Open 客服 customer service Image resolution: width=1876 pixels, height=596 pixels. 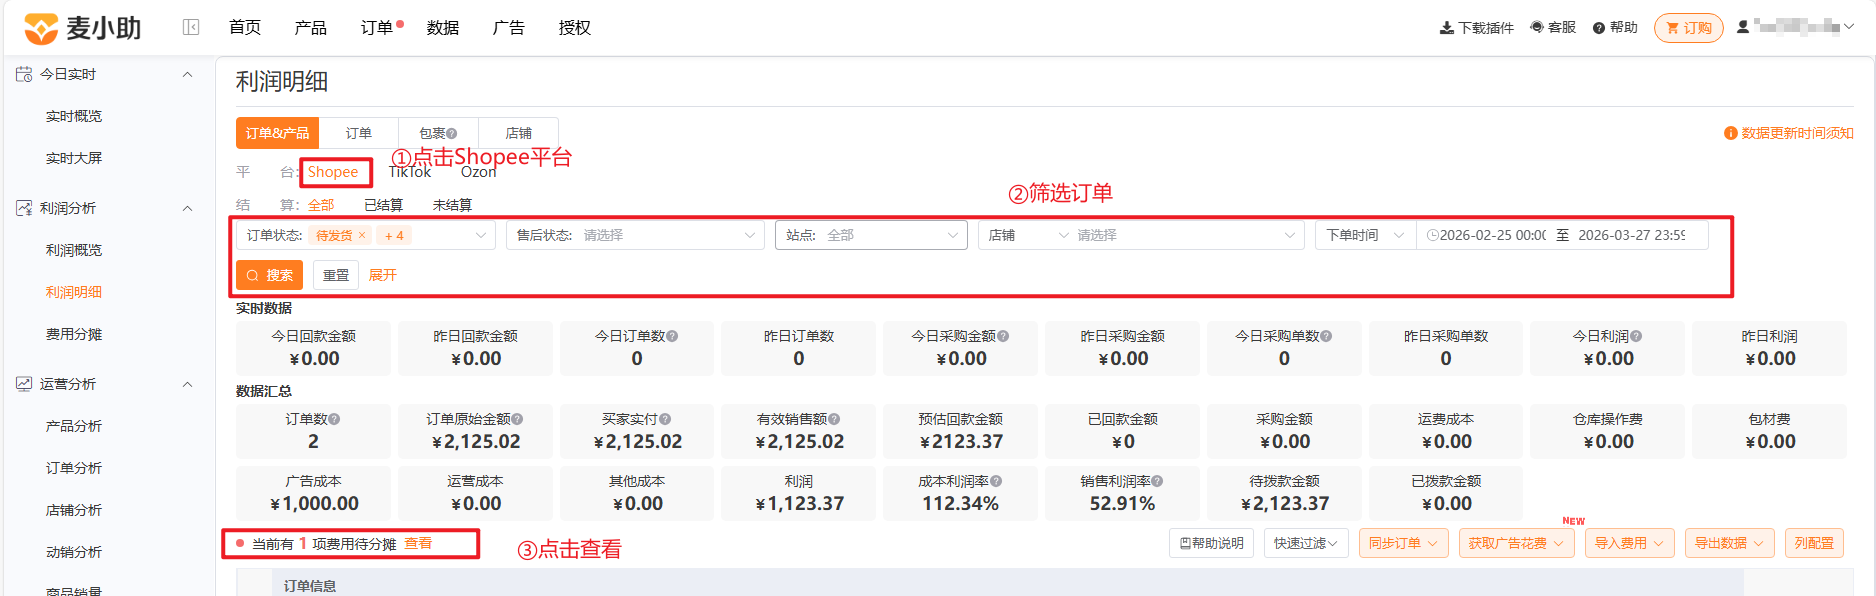[1552, 28]
